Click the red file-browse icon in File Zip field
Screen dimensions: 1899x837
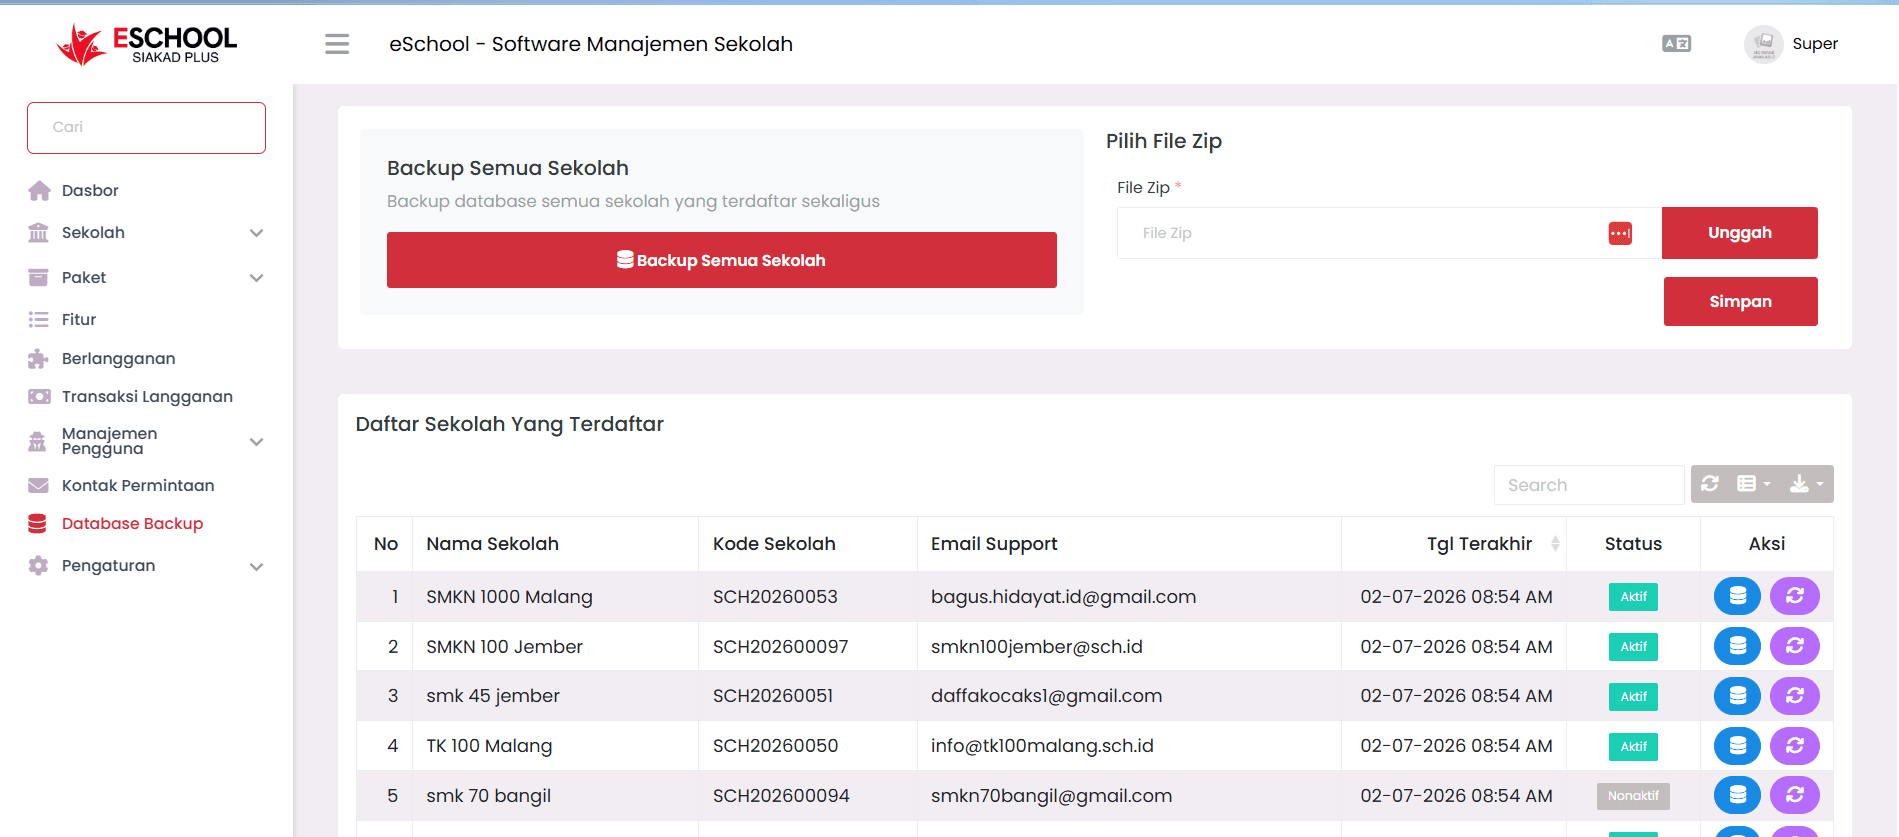pos(1620,233)
